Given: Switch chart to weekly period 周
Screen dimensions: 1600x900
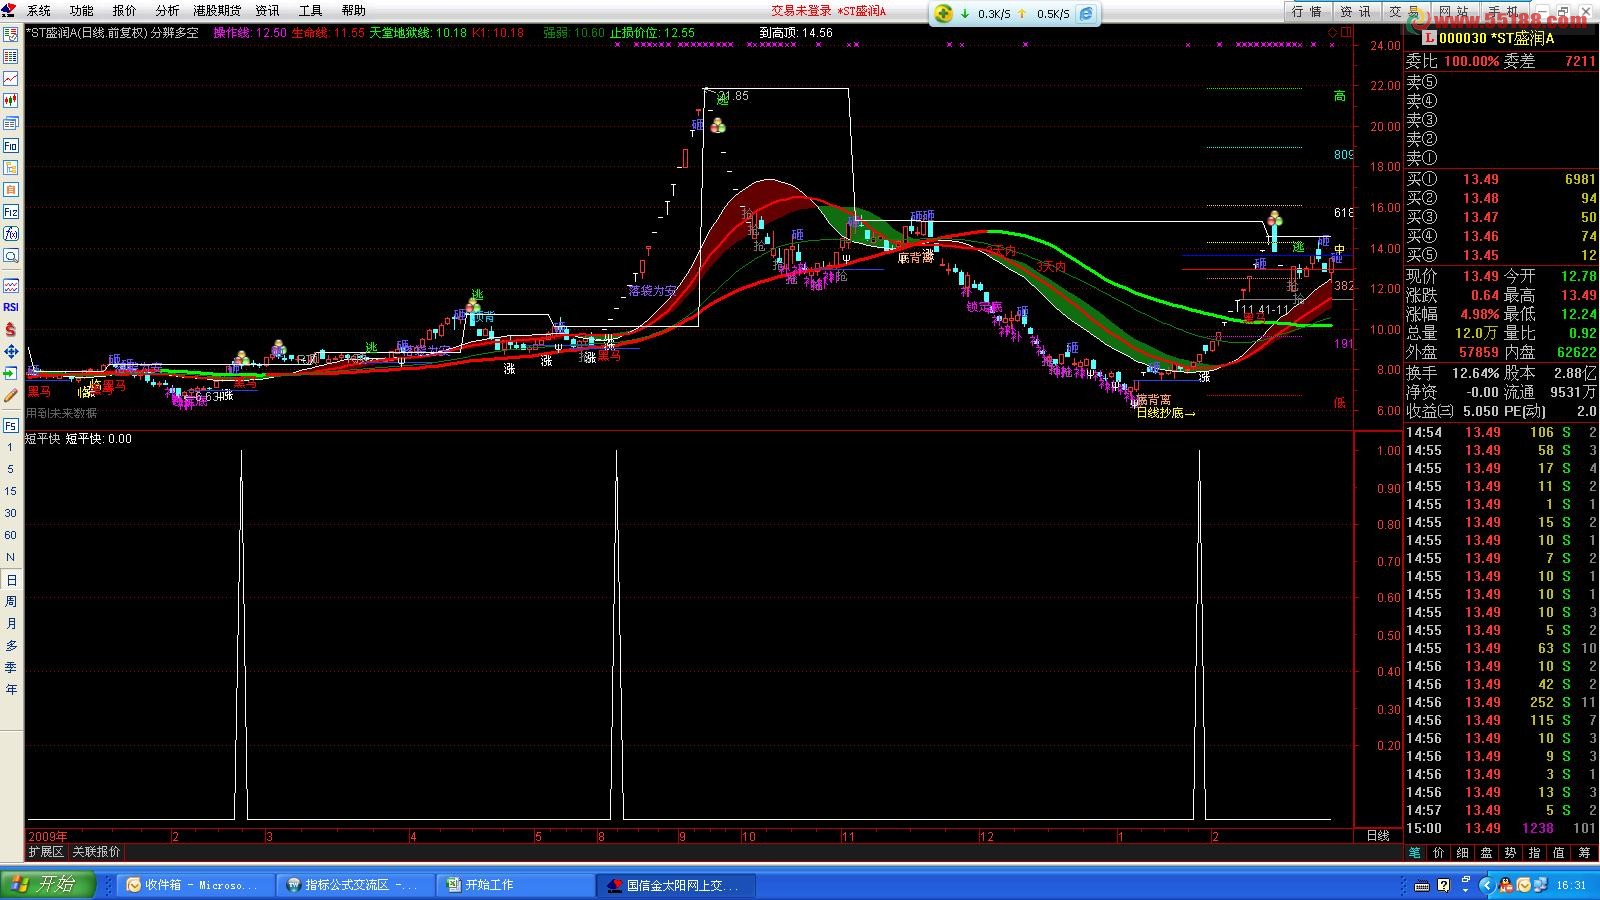Looking at the screenshot, I should 11,602.
